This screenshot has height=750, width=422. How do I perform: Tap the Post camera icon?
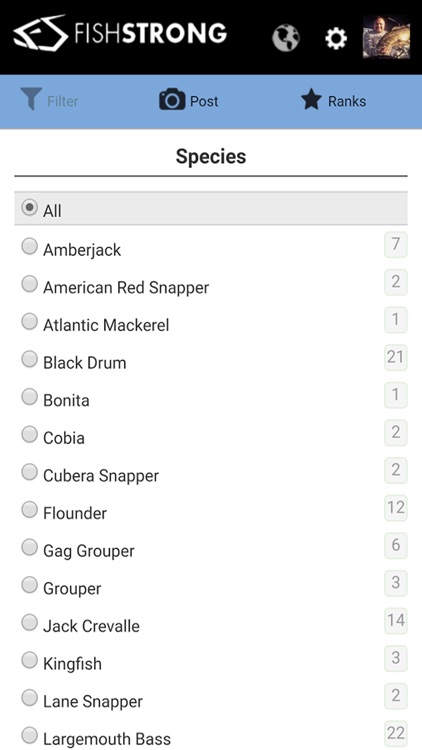pos(172,99)
